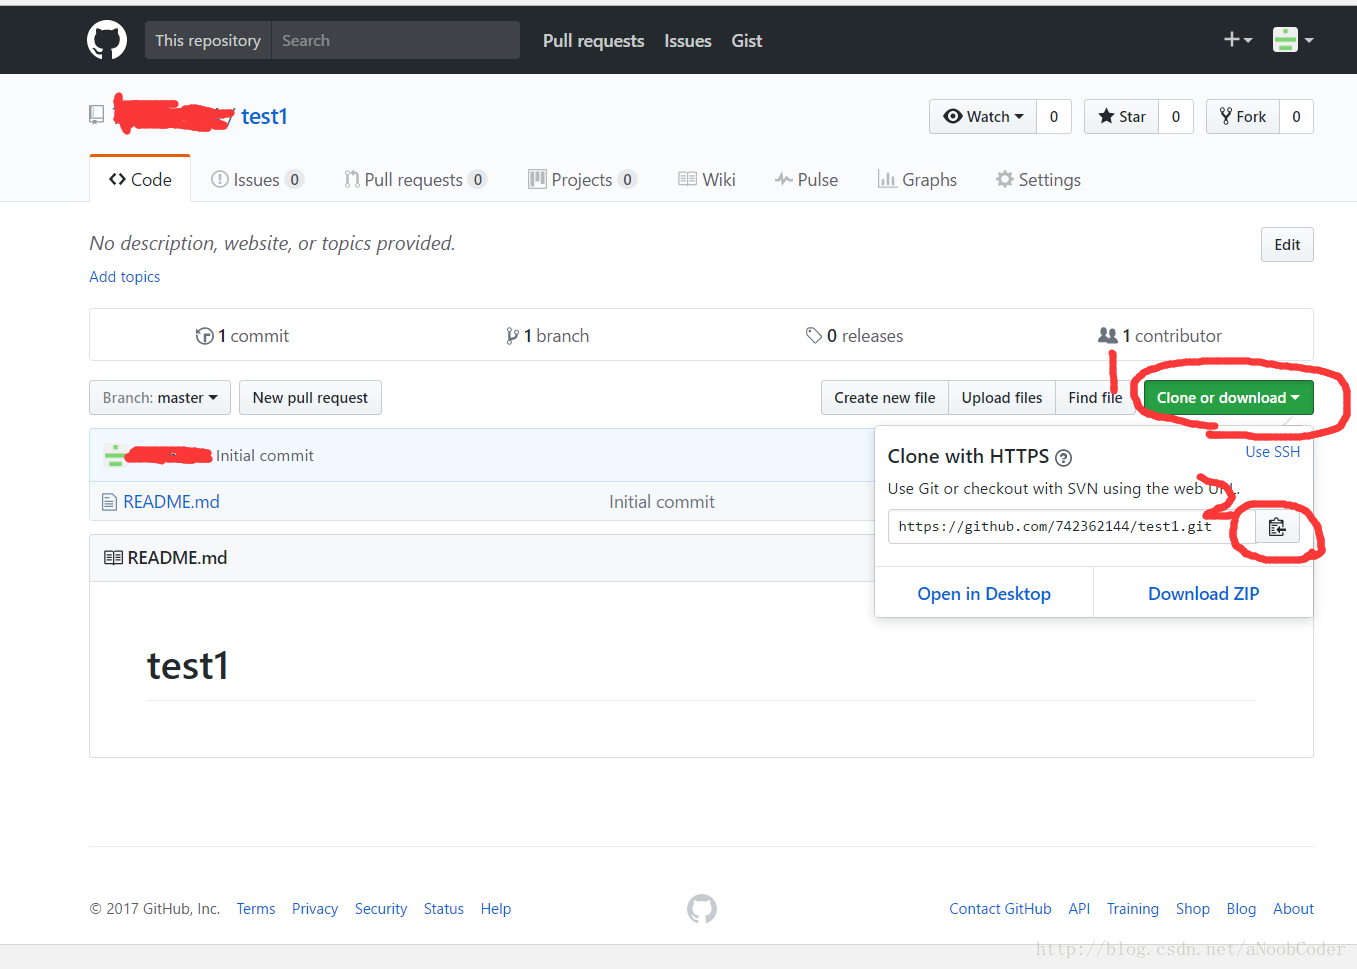Open the user avatar menu
Image resolution: width=1357 pixels, height=969 pixels.
point(1293,40)
